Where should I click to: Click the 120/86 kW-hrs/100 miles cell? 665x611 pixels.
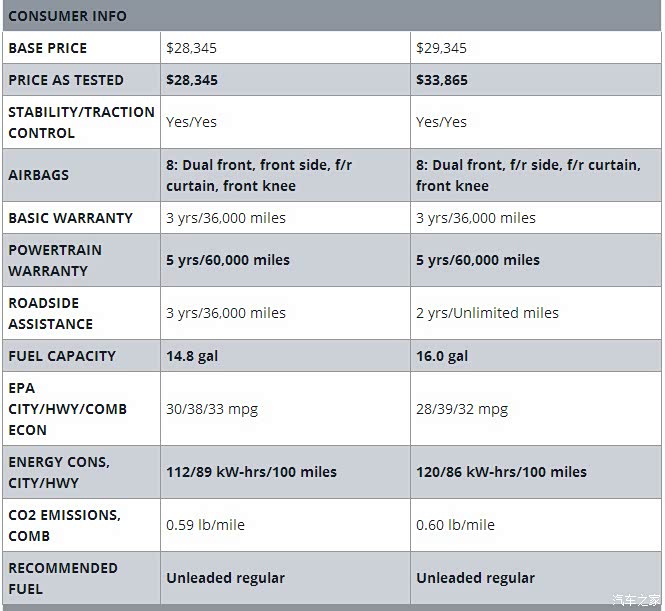coord(501,472)
